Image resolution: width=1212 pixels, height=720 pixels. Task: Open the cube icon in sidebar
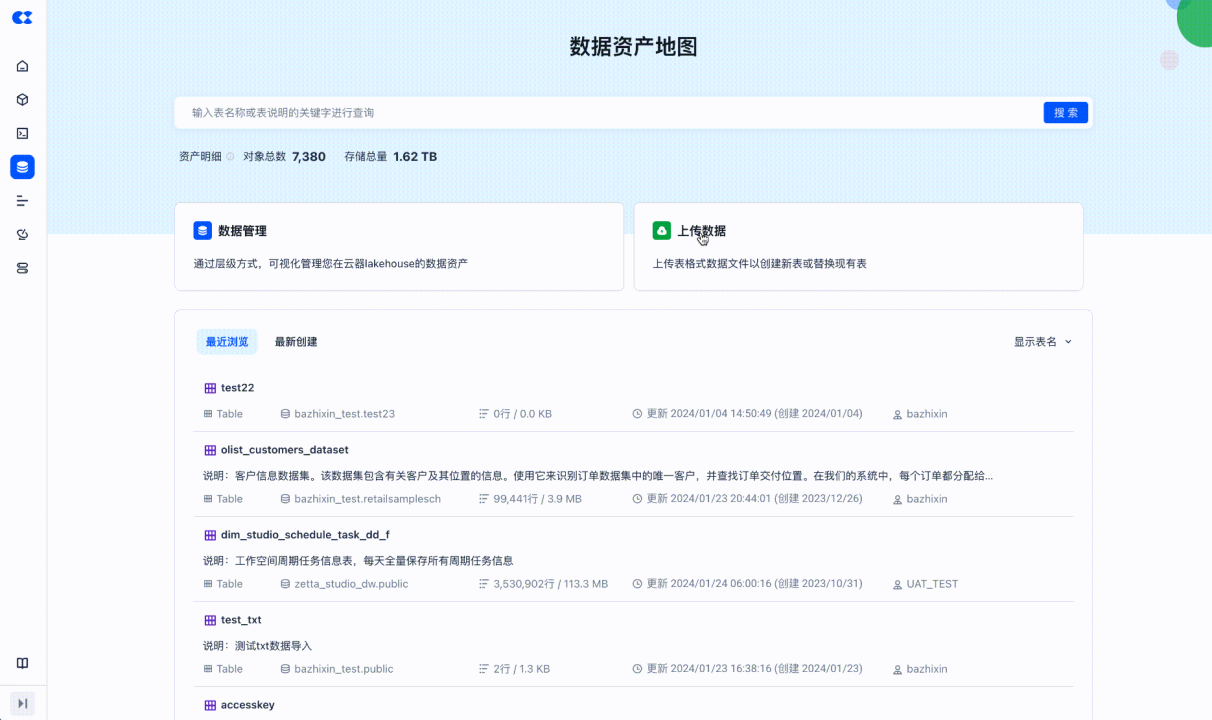(x=22, y=100)
